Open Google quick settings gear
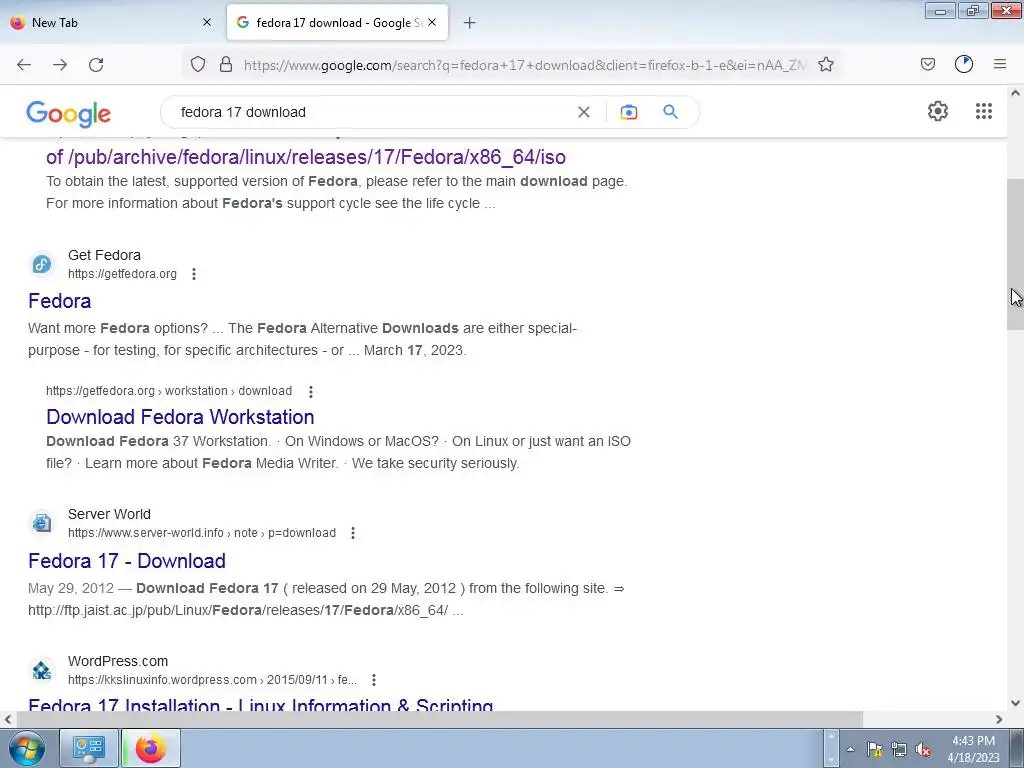Image resolution: width=1024 pixels, height=768 pixels. pyautogui.click(x=938, y=111)
